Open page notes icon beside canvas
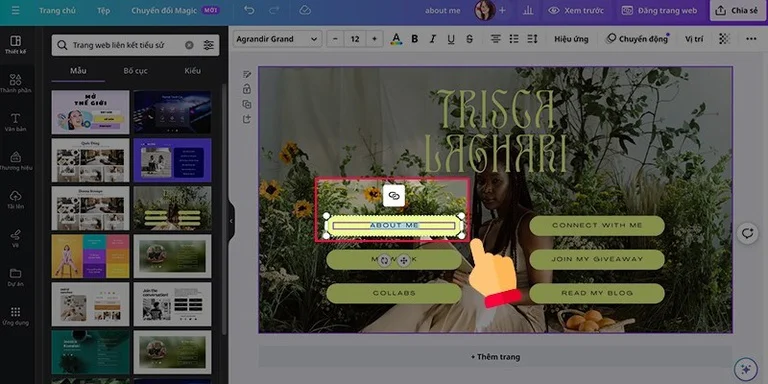The height and width of the screenshot is (384, 768). (247, 74)
